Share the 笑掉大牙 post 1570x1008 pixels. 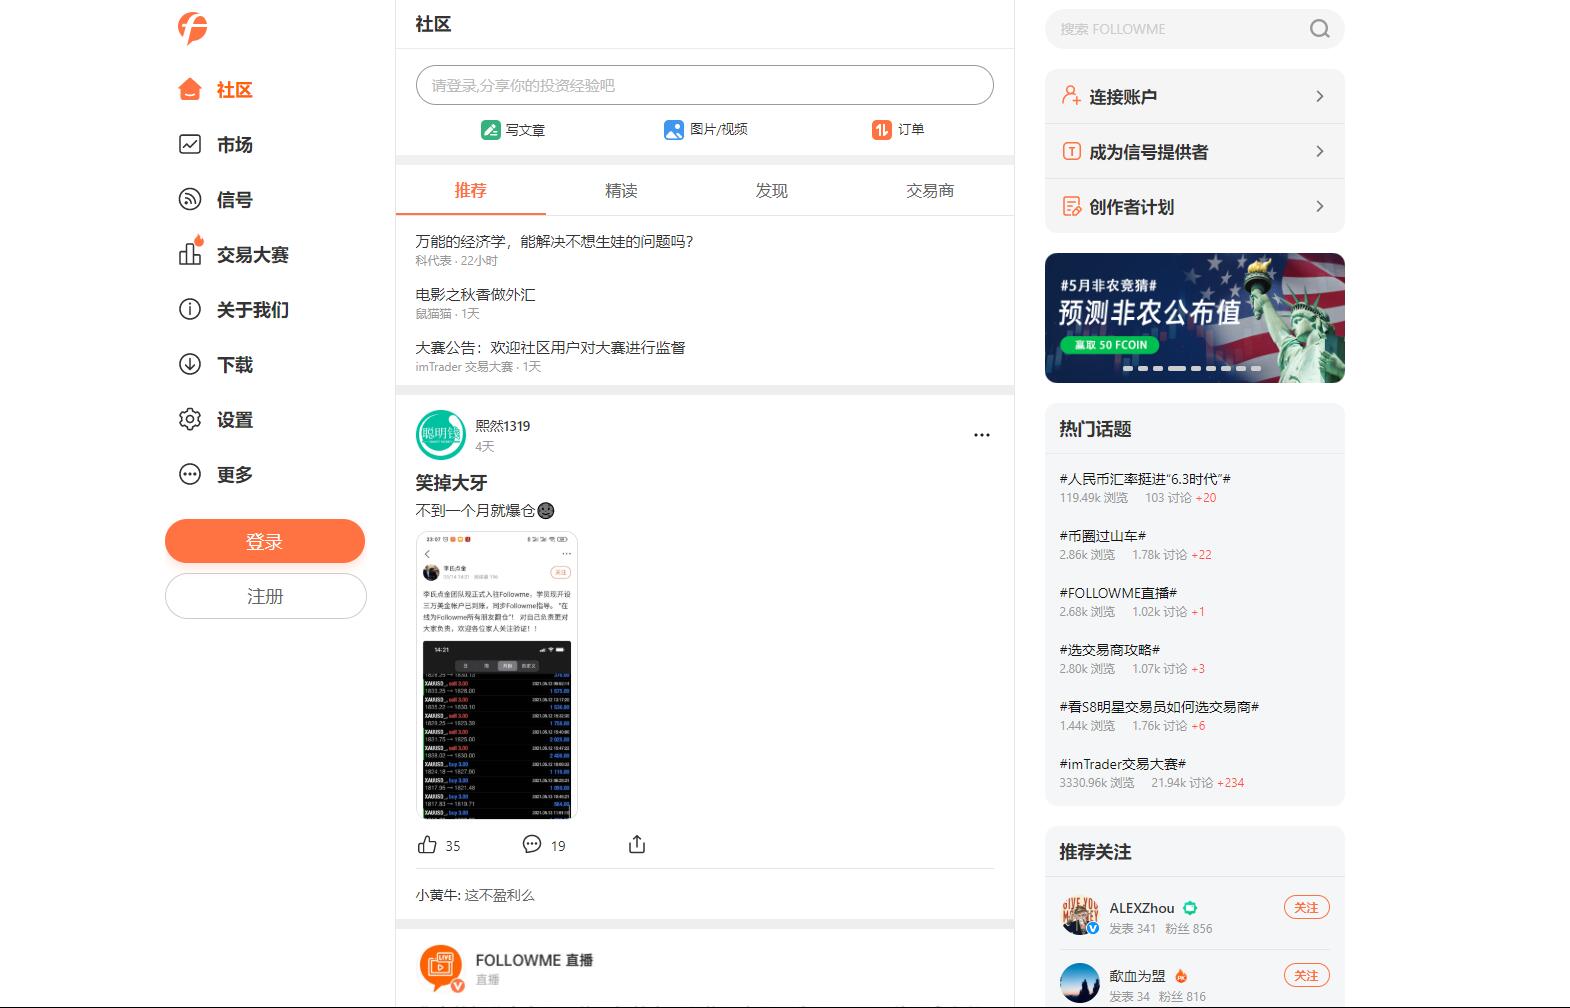637,844
